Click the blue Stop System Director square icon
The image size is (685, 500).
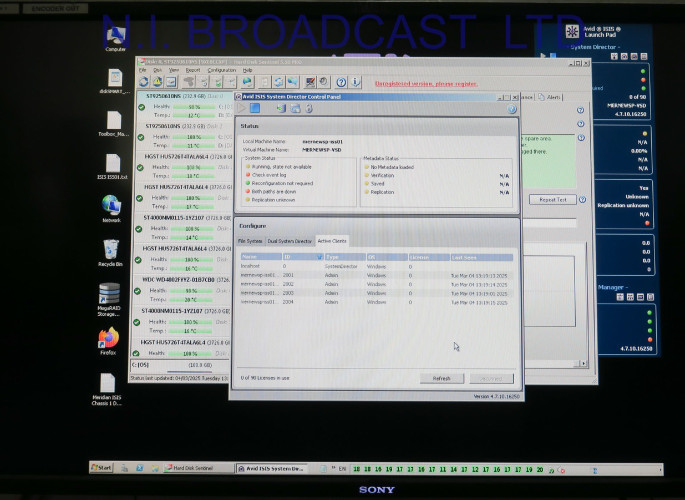(x=255, y=108)
